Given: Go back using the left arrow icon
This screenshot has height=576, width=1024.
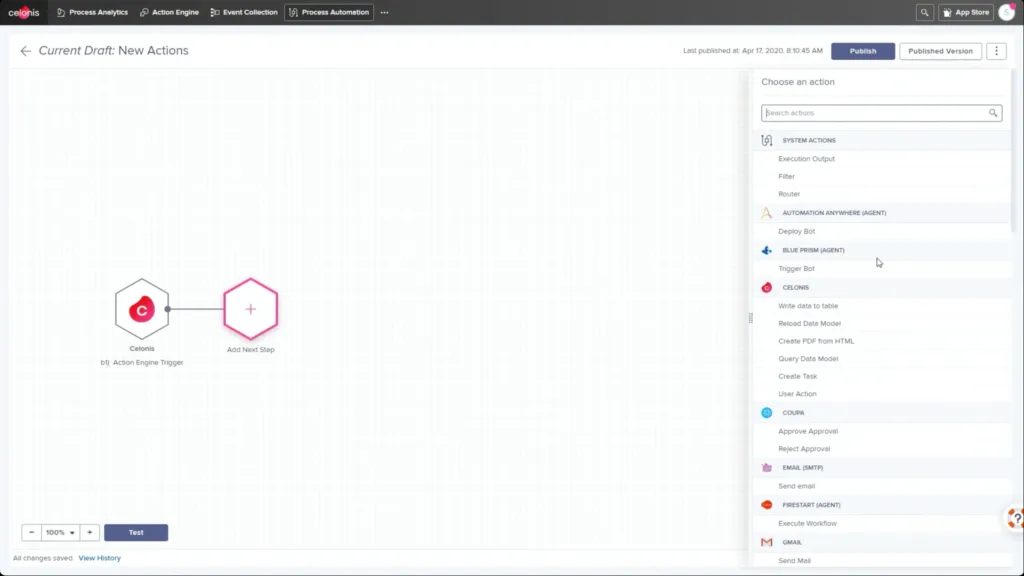Looking at the screenshot, I should pos(25,51).
